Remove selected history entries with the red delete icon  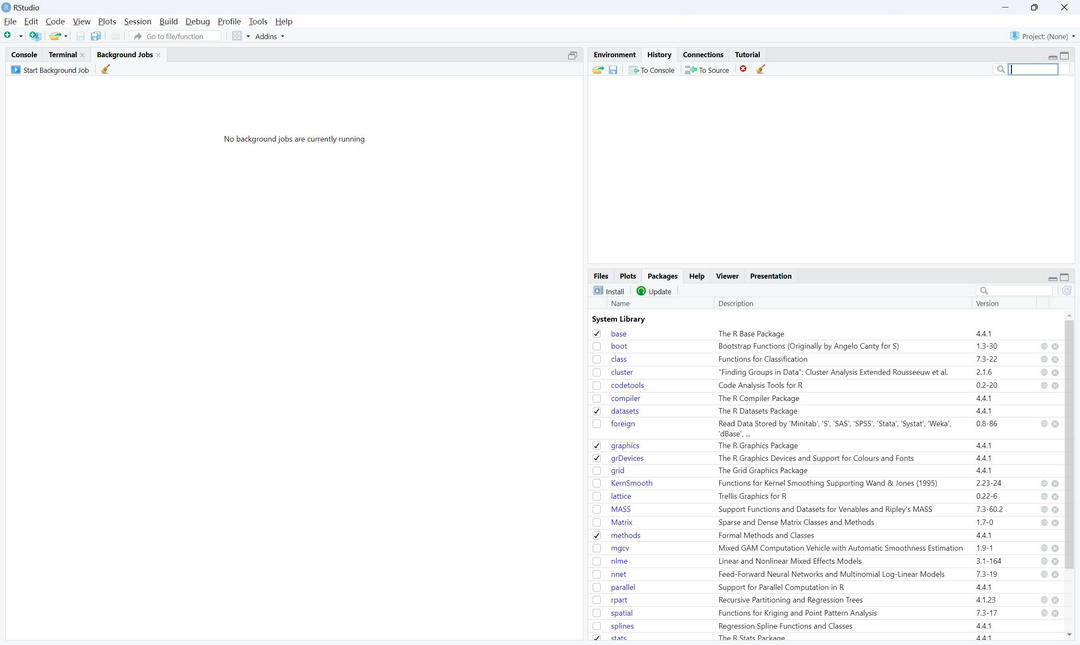(743, 69)
